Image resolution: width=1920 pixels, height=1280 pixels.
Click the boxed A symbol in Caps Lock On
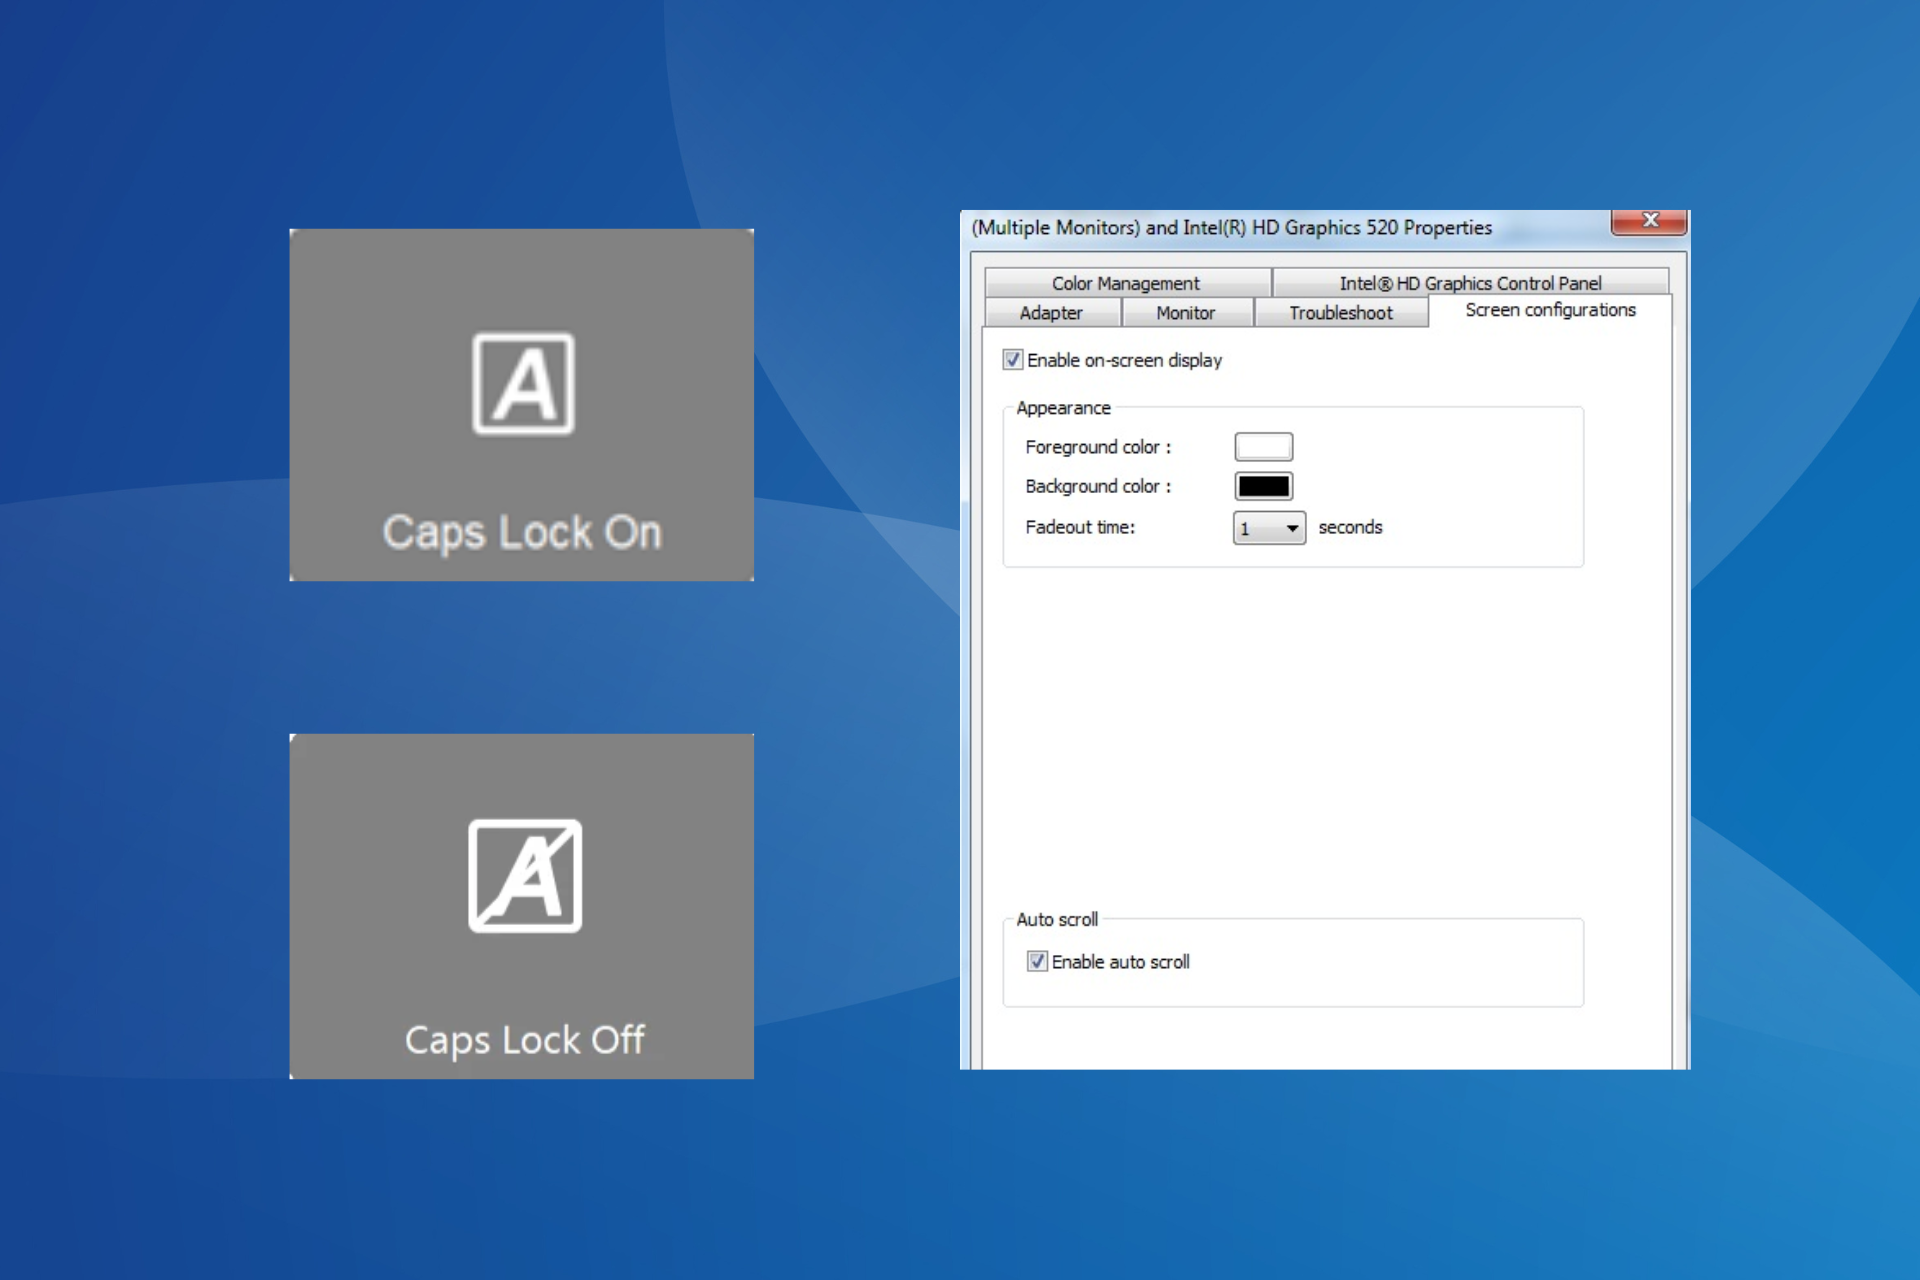(521, 383)
